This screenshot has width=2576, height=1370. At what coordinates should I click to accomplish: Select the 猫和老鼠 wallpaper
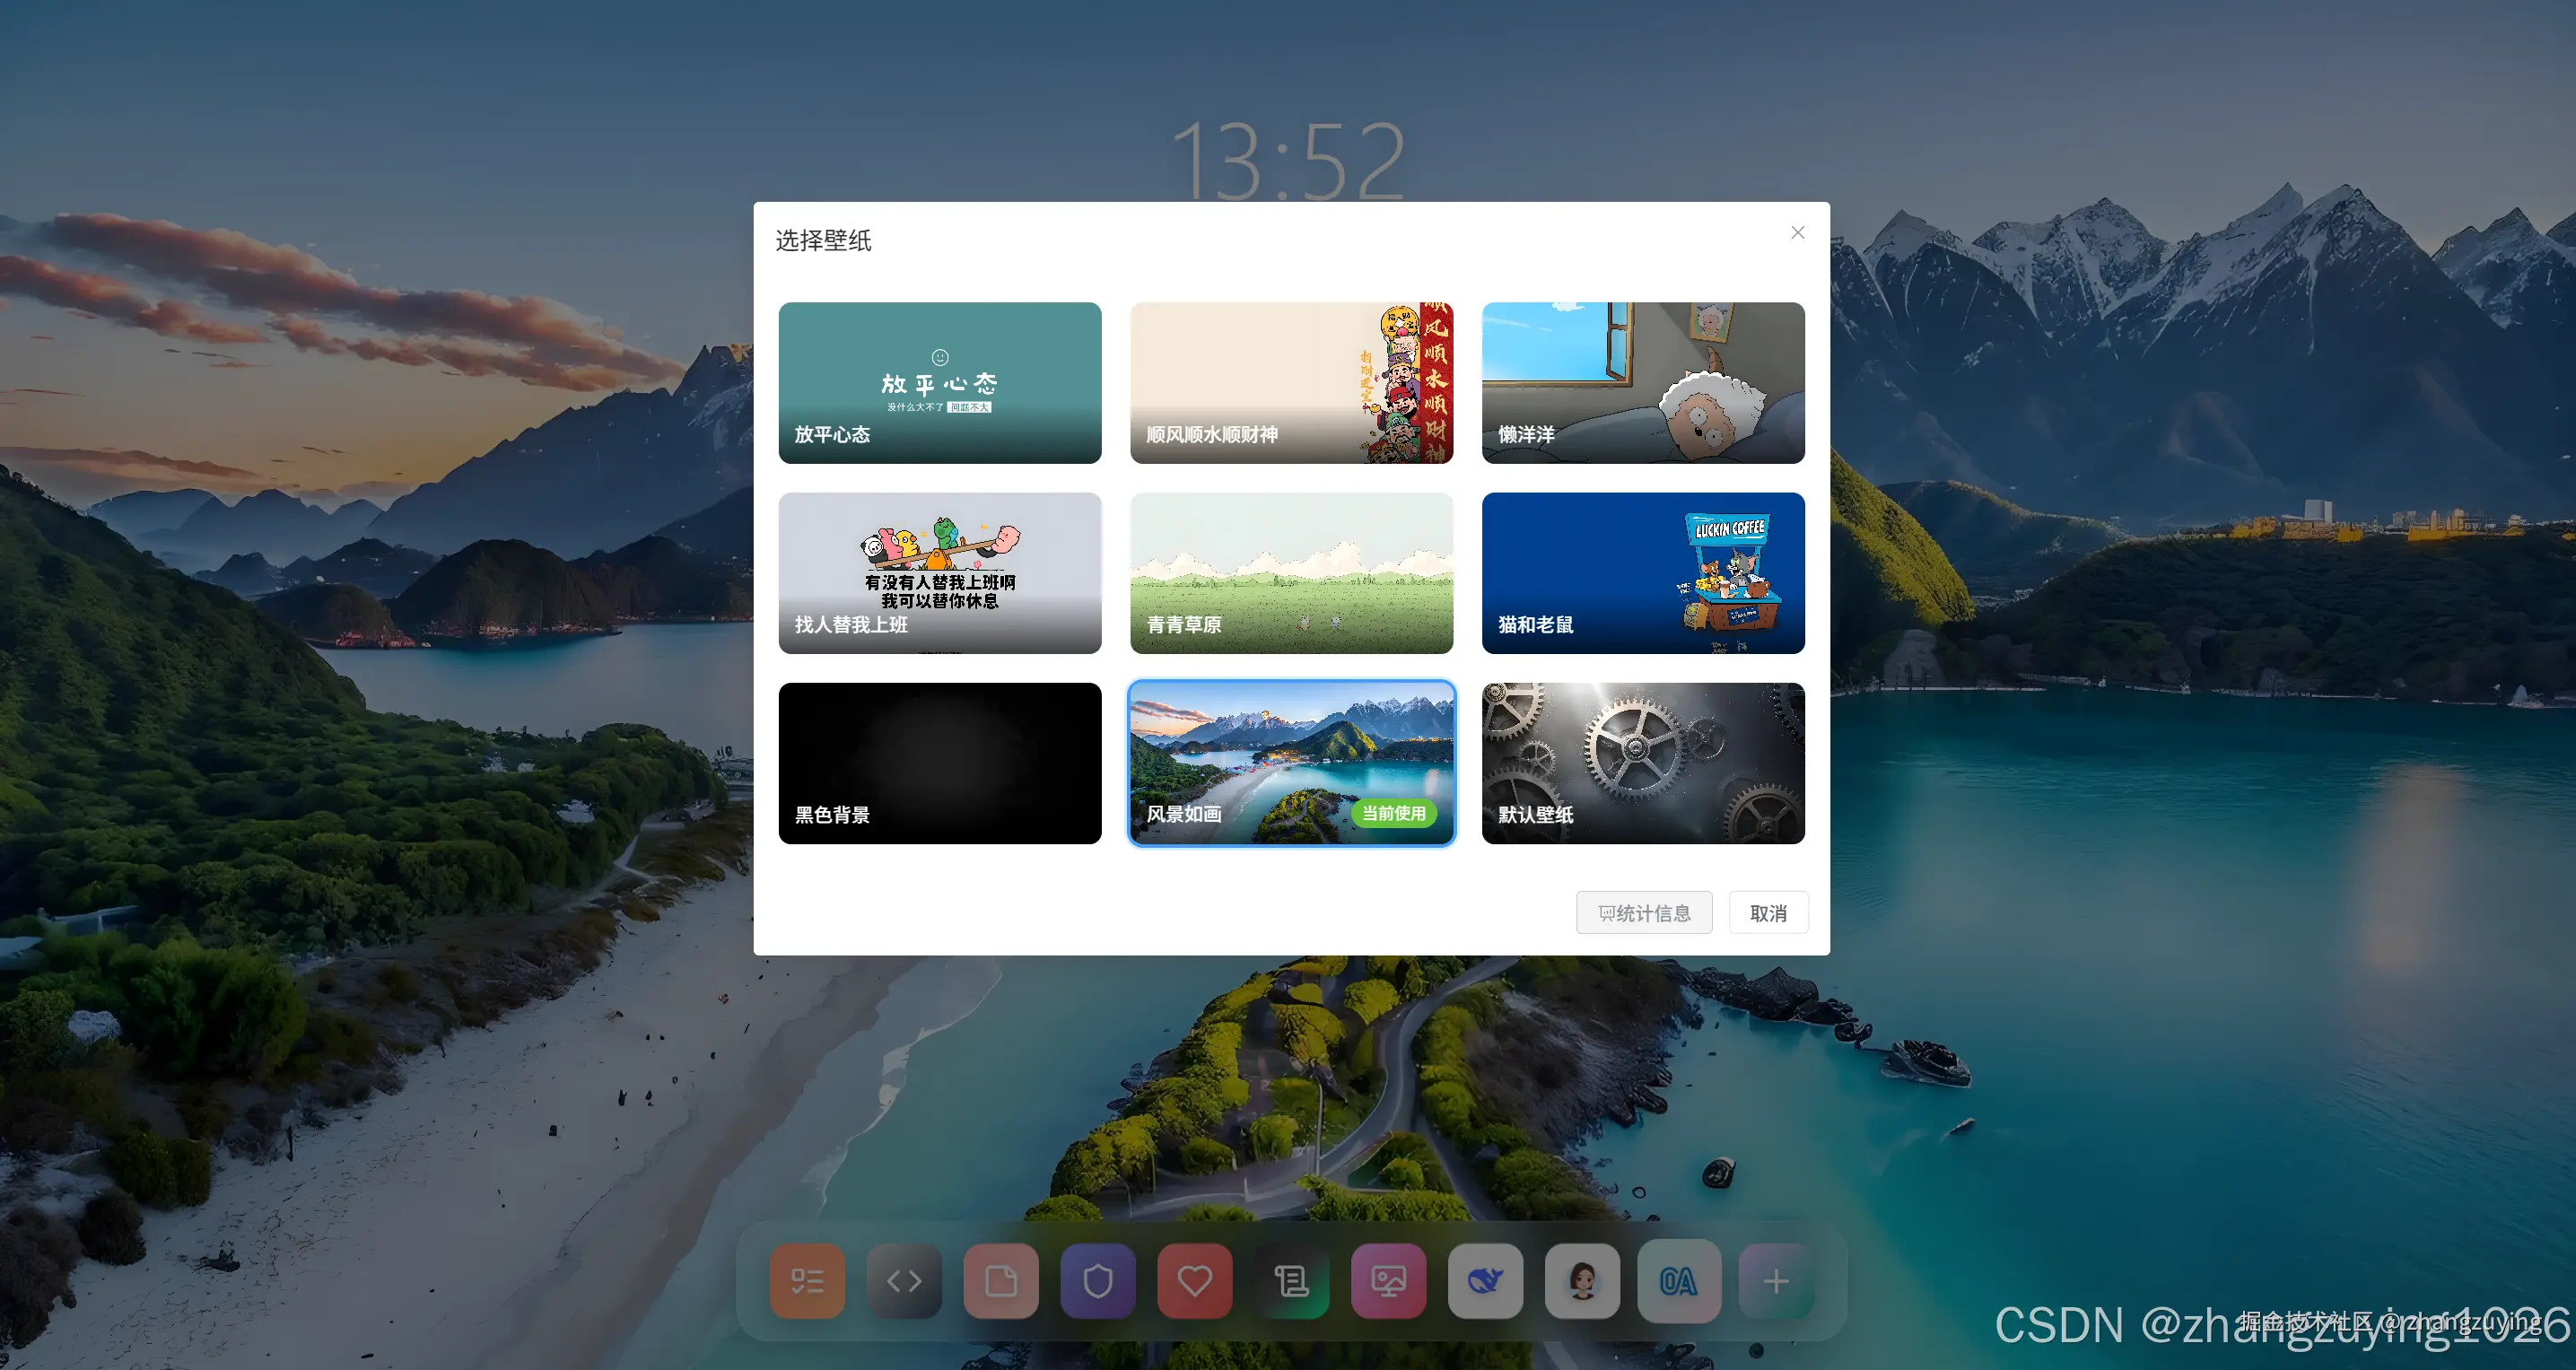(1642, 573)
